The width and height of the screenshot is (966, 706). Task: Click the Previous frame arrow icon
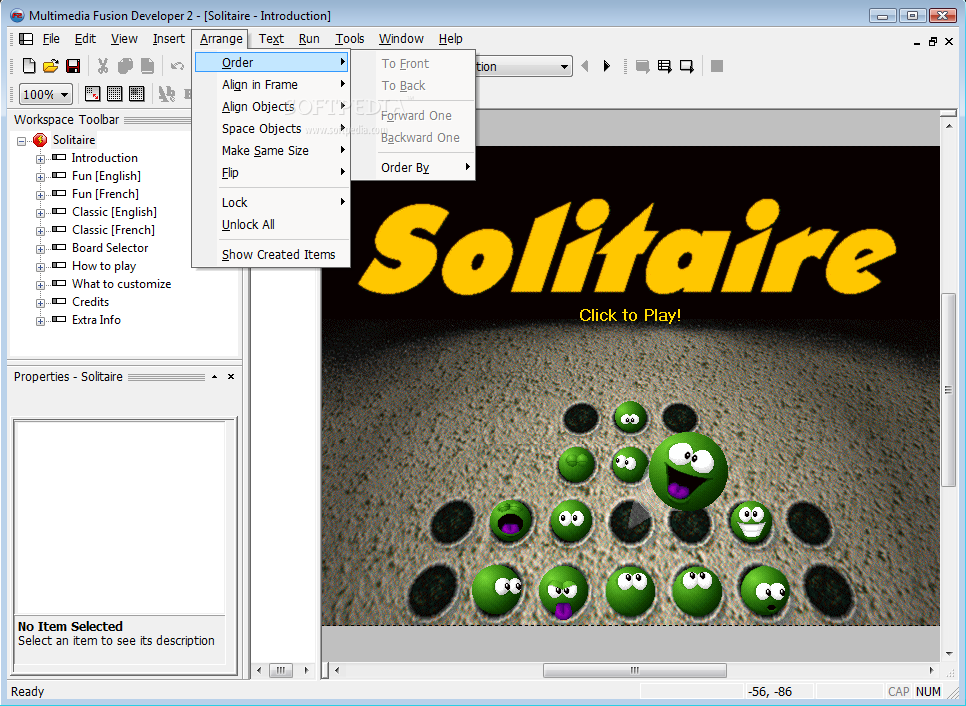[585, 66]
